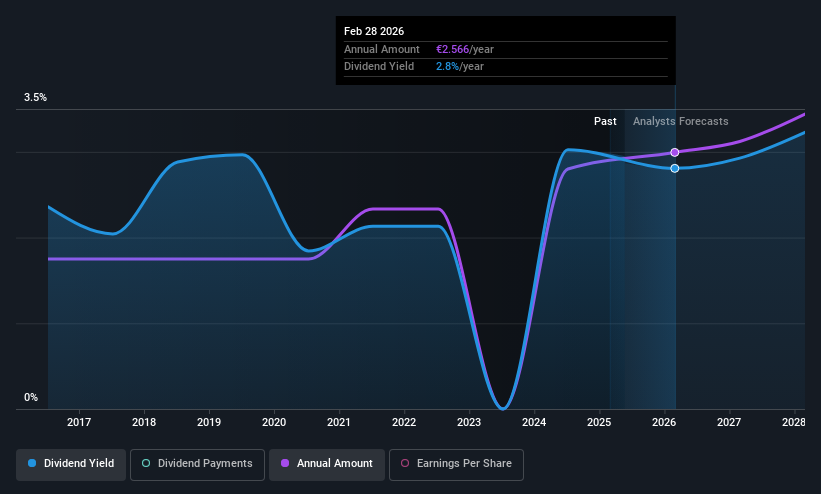This screenshot has height=494, width=821.
Task: Click the 3.5% y-axis label
Action: (x=35, y=97)
